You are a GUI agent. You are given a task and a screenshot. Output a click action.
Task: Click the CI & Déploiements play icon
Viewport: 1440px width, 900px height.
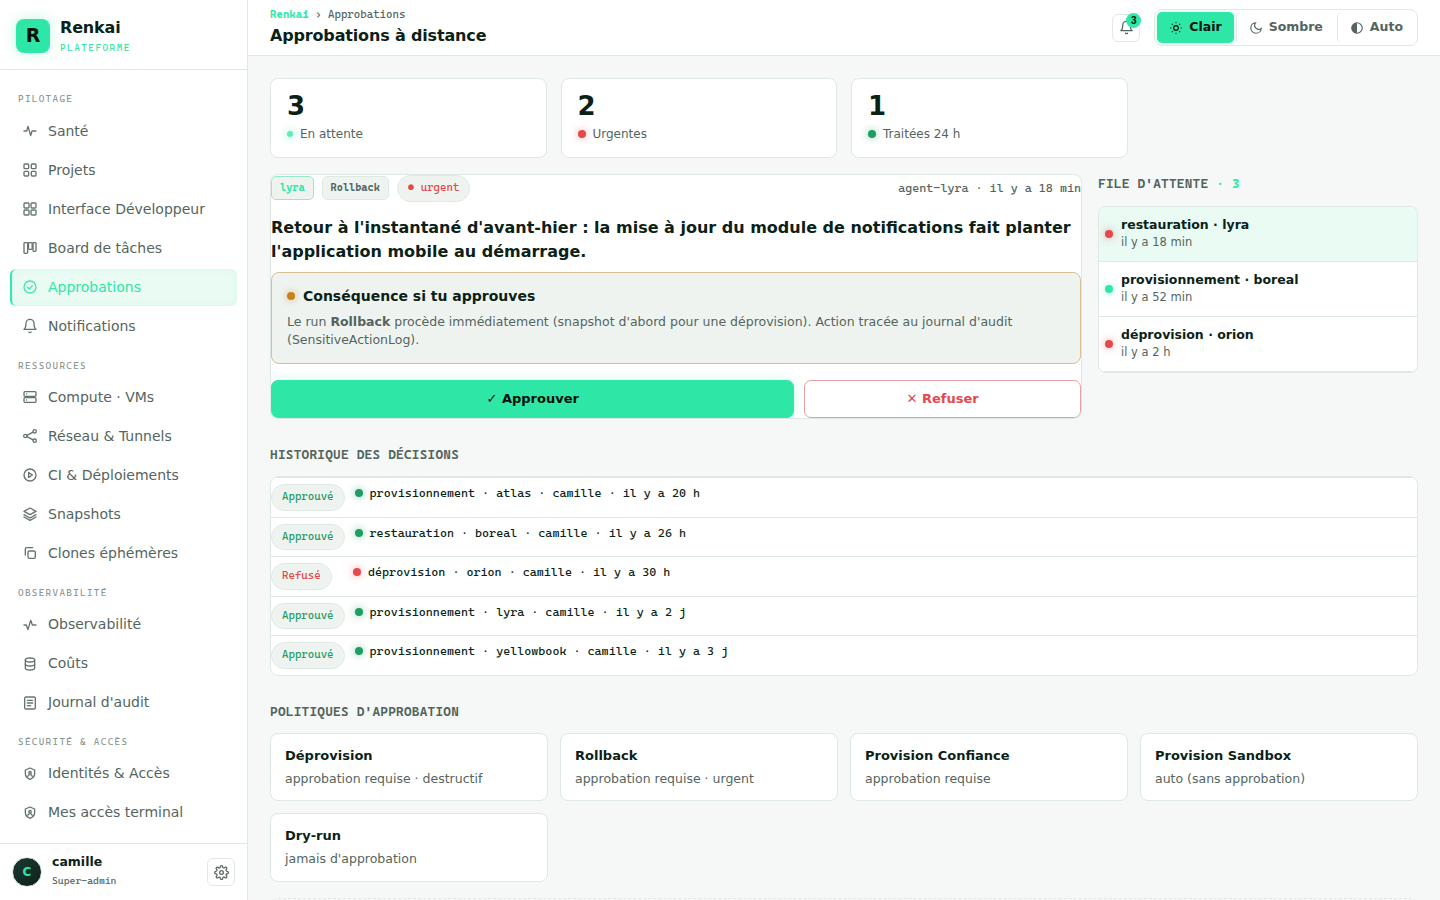[x=30, y=475]
